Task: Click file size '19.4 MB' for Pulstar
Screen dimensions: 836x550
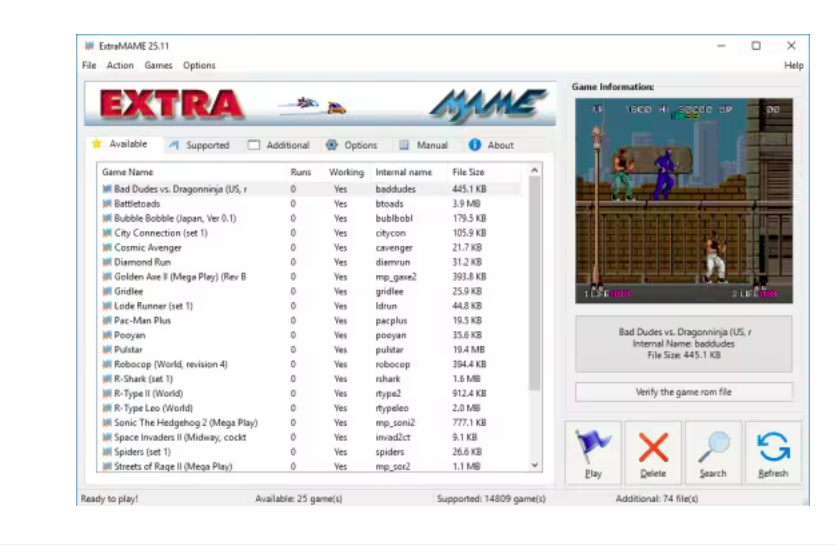Action: point(468,350)
